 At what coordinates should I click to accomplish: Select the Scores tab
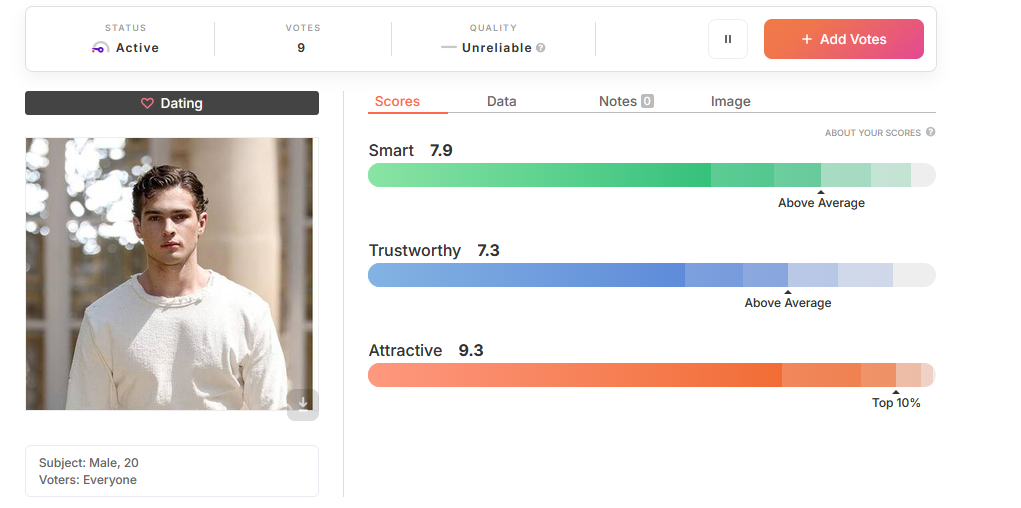click(x=397, y=102)
